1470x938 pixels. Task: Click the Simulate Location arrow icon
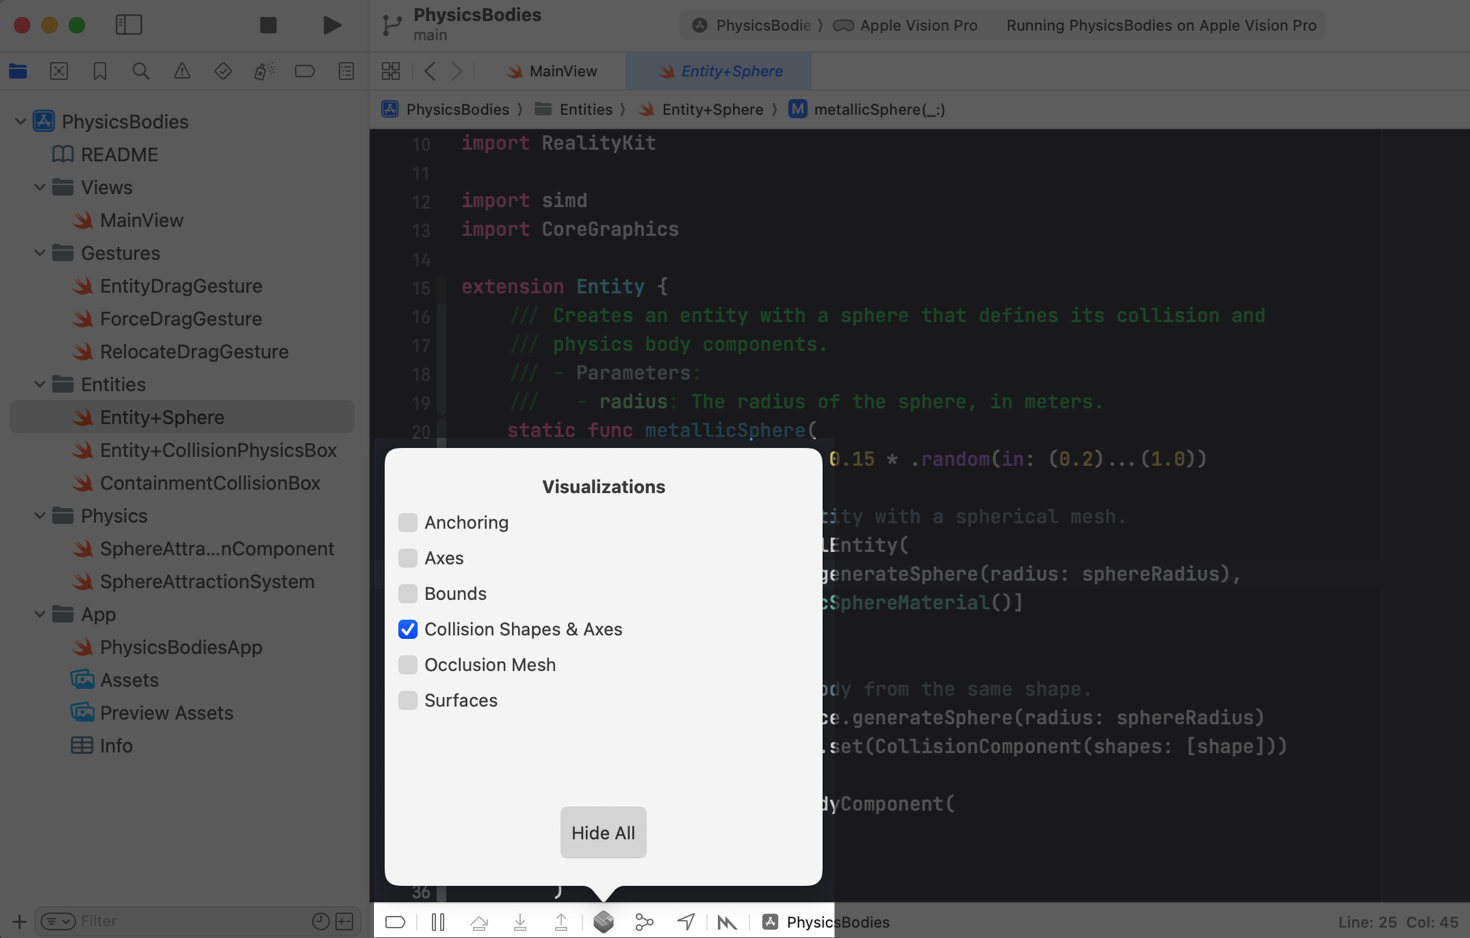click(686, 922)
